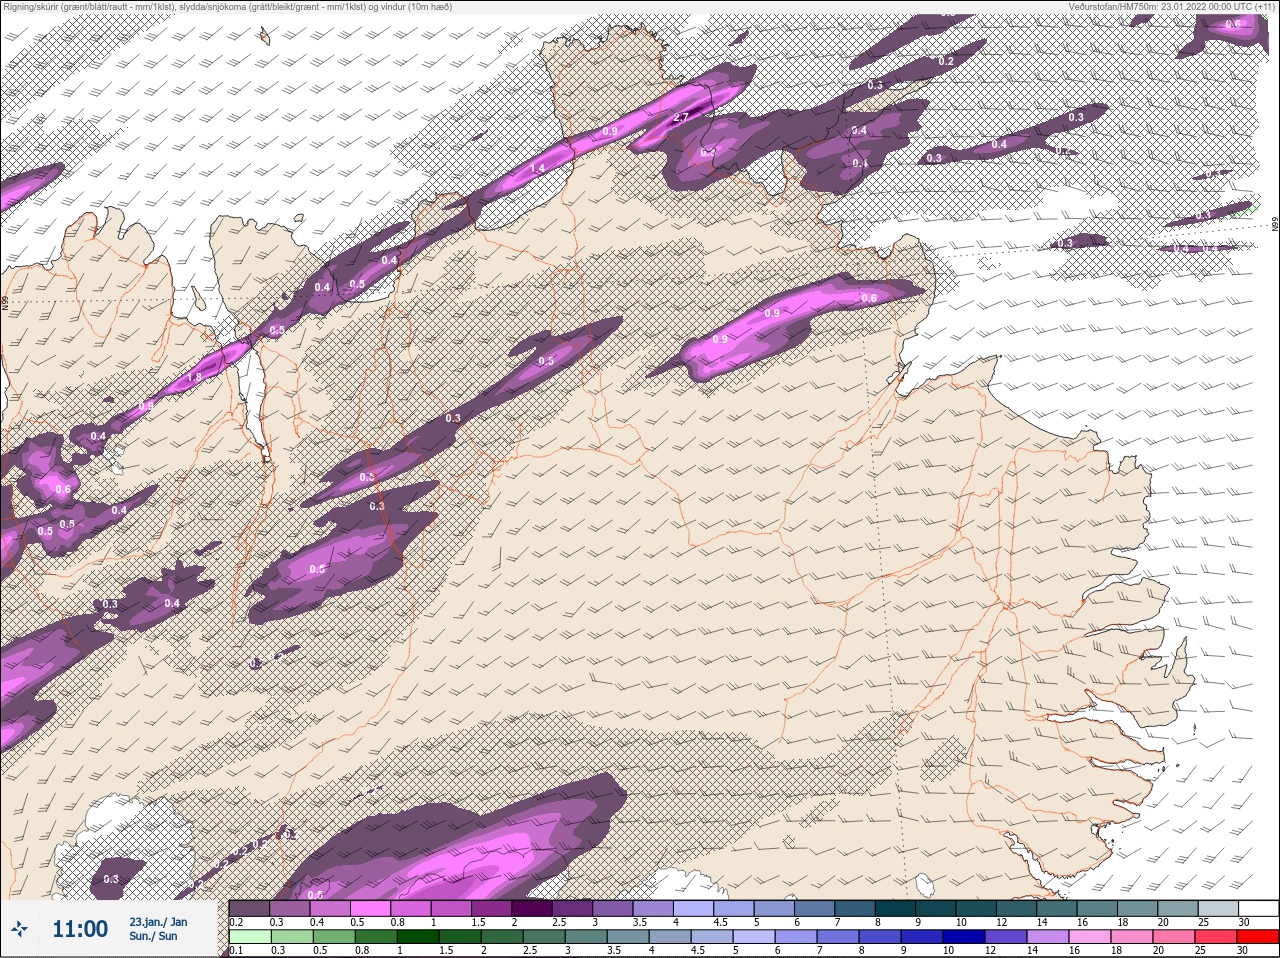Click the '23.jan./ Jan' date text
1280x958 pixels.
158,922
